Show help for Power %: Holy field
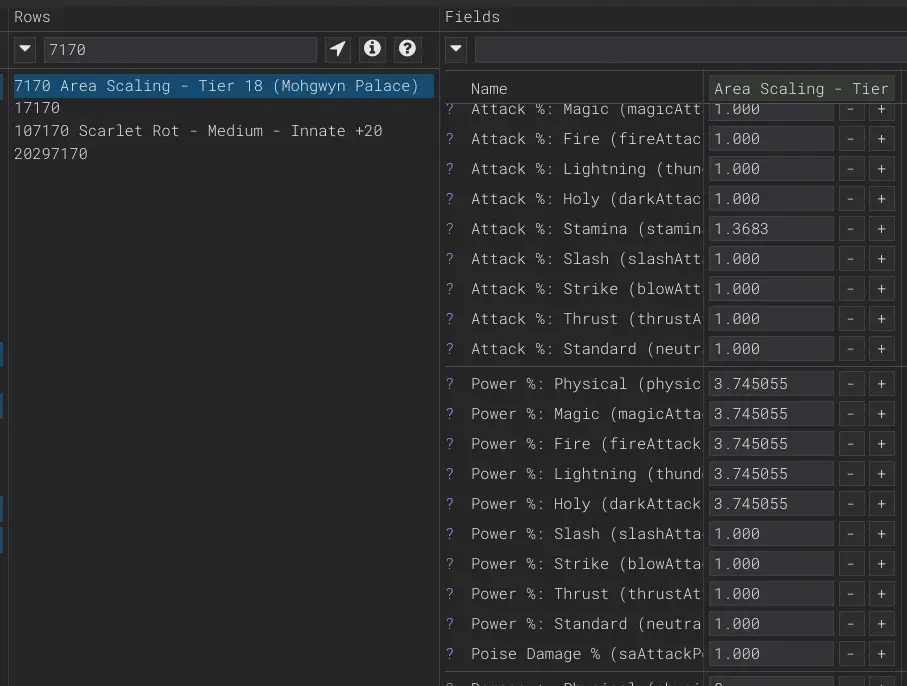This screenshot has height=686, width=907. (x=450, y=504)
